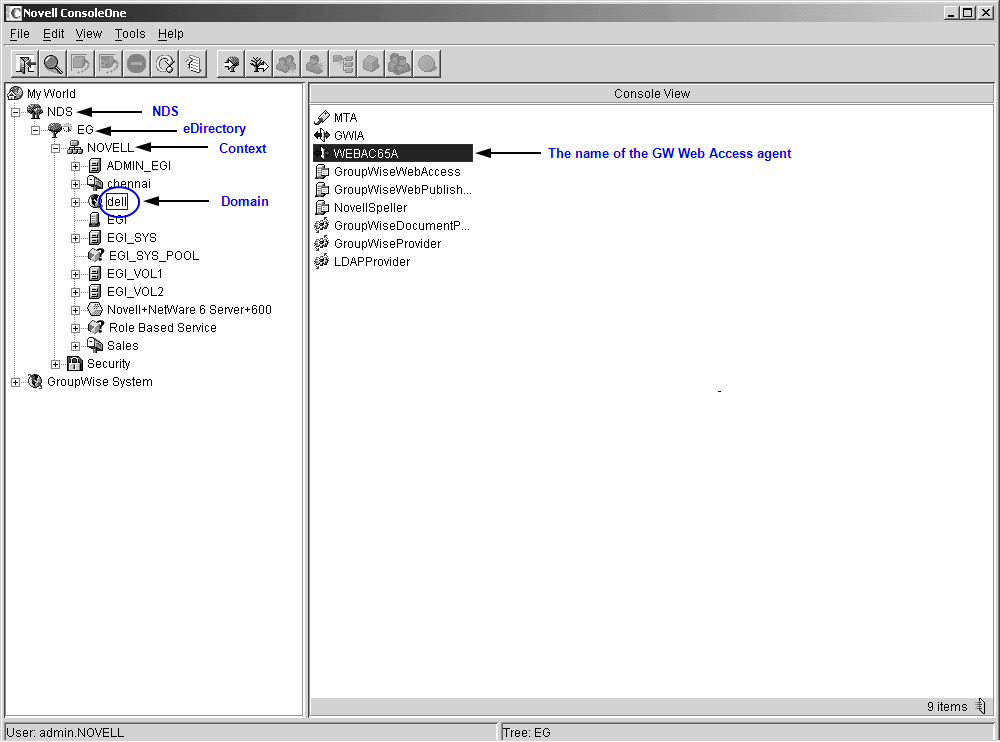Click the New Group toolbar icon

click(x=287, y=64)
